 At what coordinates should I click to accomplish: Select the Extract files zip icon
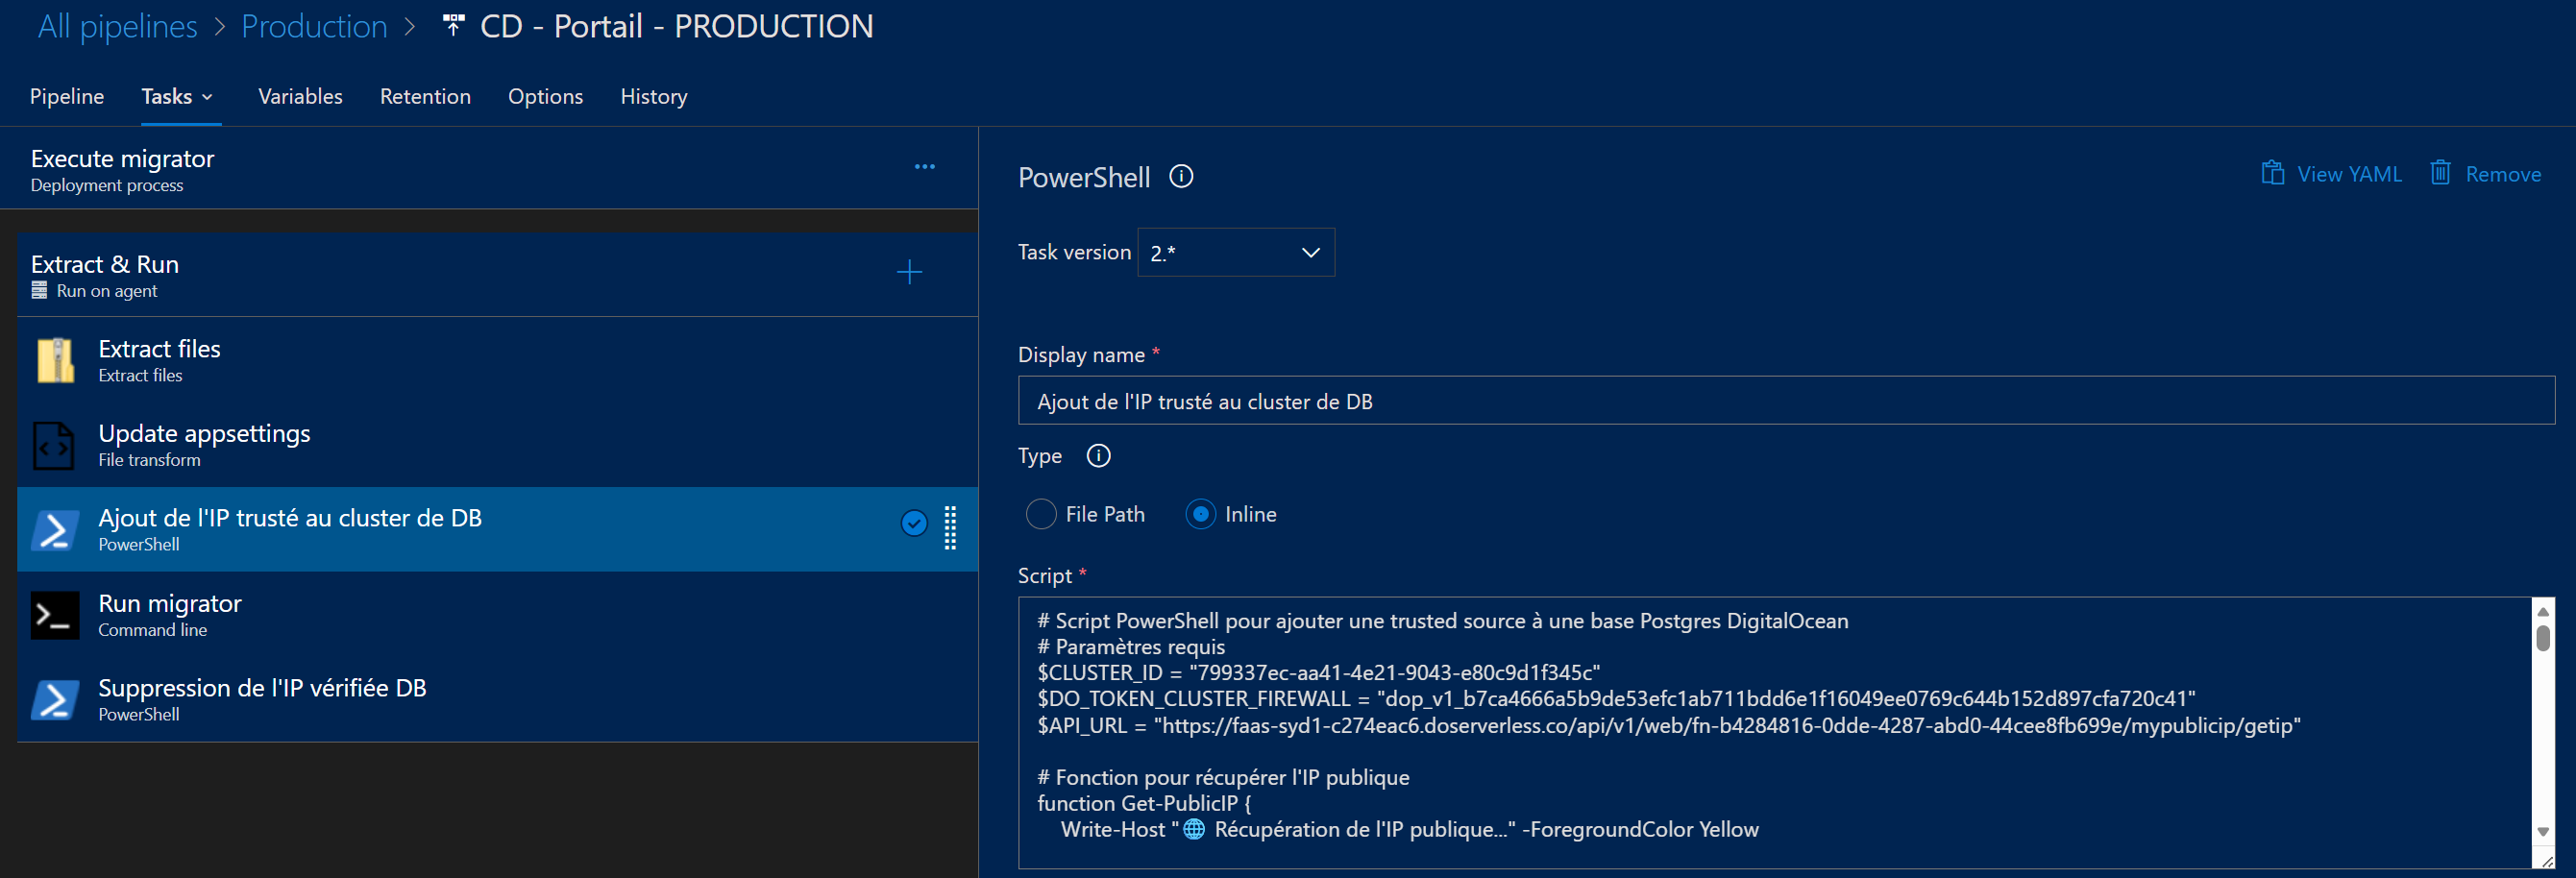click(x=55, y=361)
